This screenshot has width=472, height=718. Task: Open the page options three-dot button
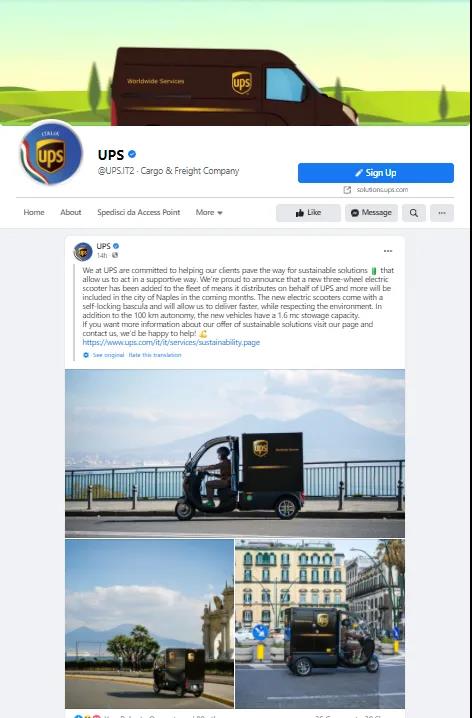442,213
